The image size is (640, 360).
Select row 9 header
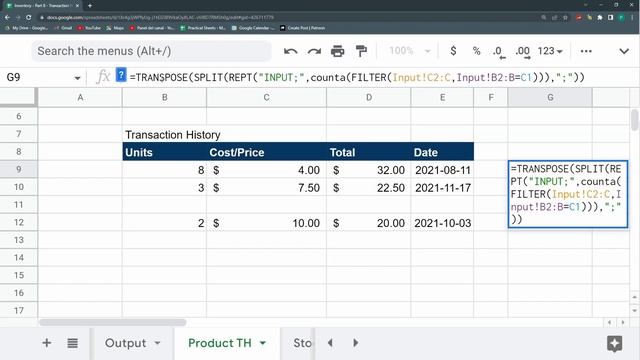click(x=19, y=169)
